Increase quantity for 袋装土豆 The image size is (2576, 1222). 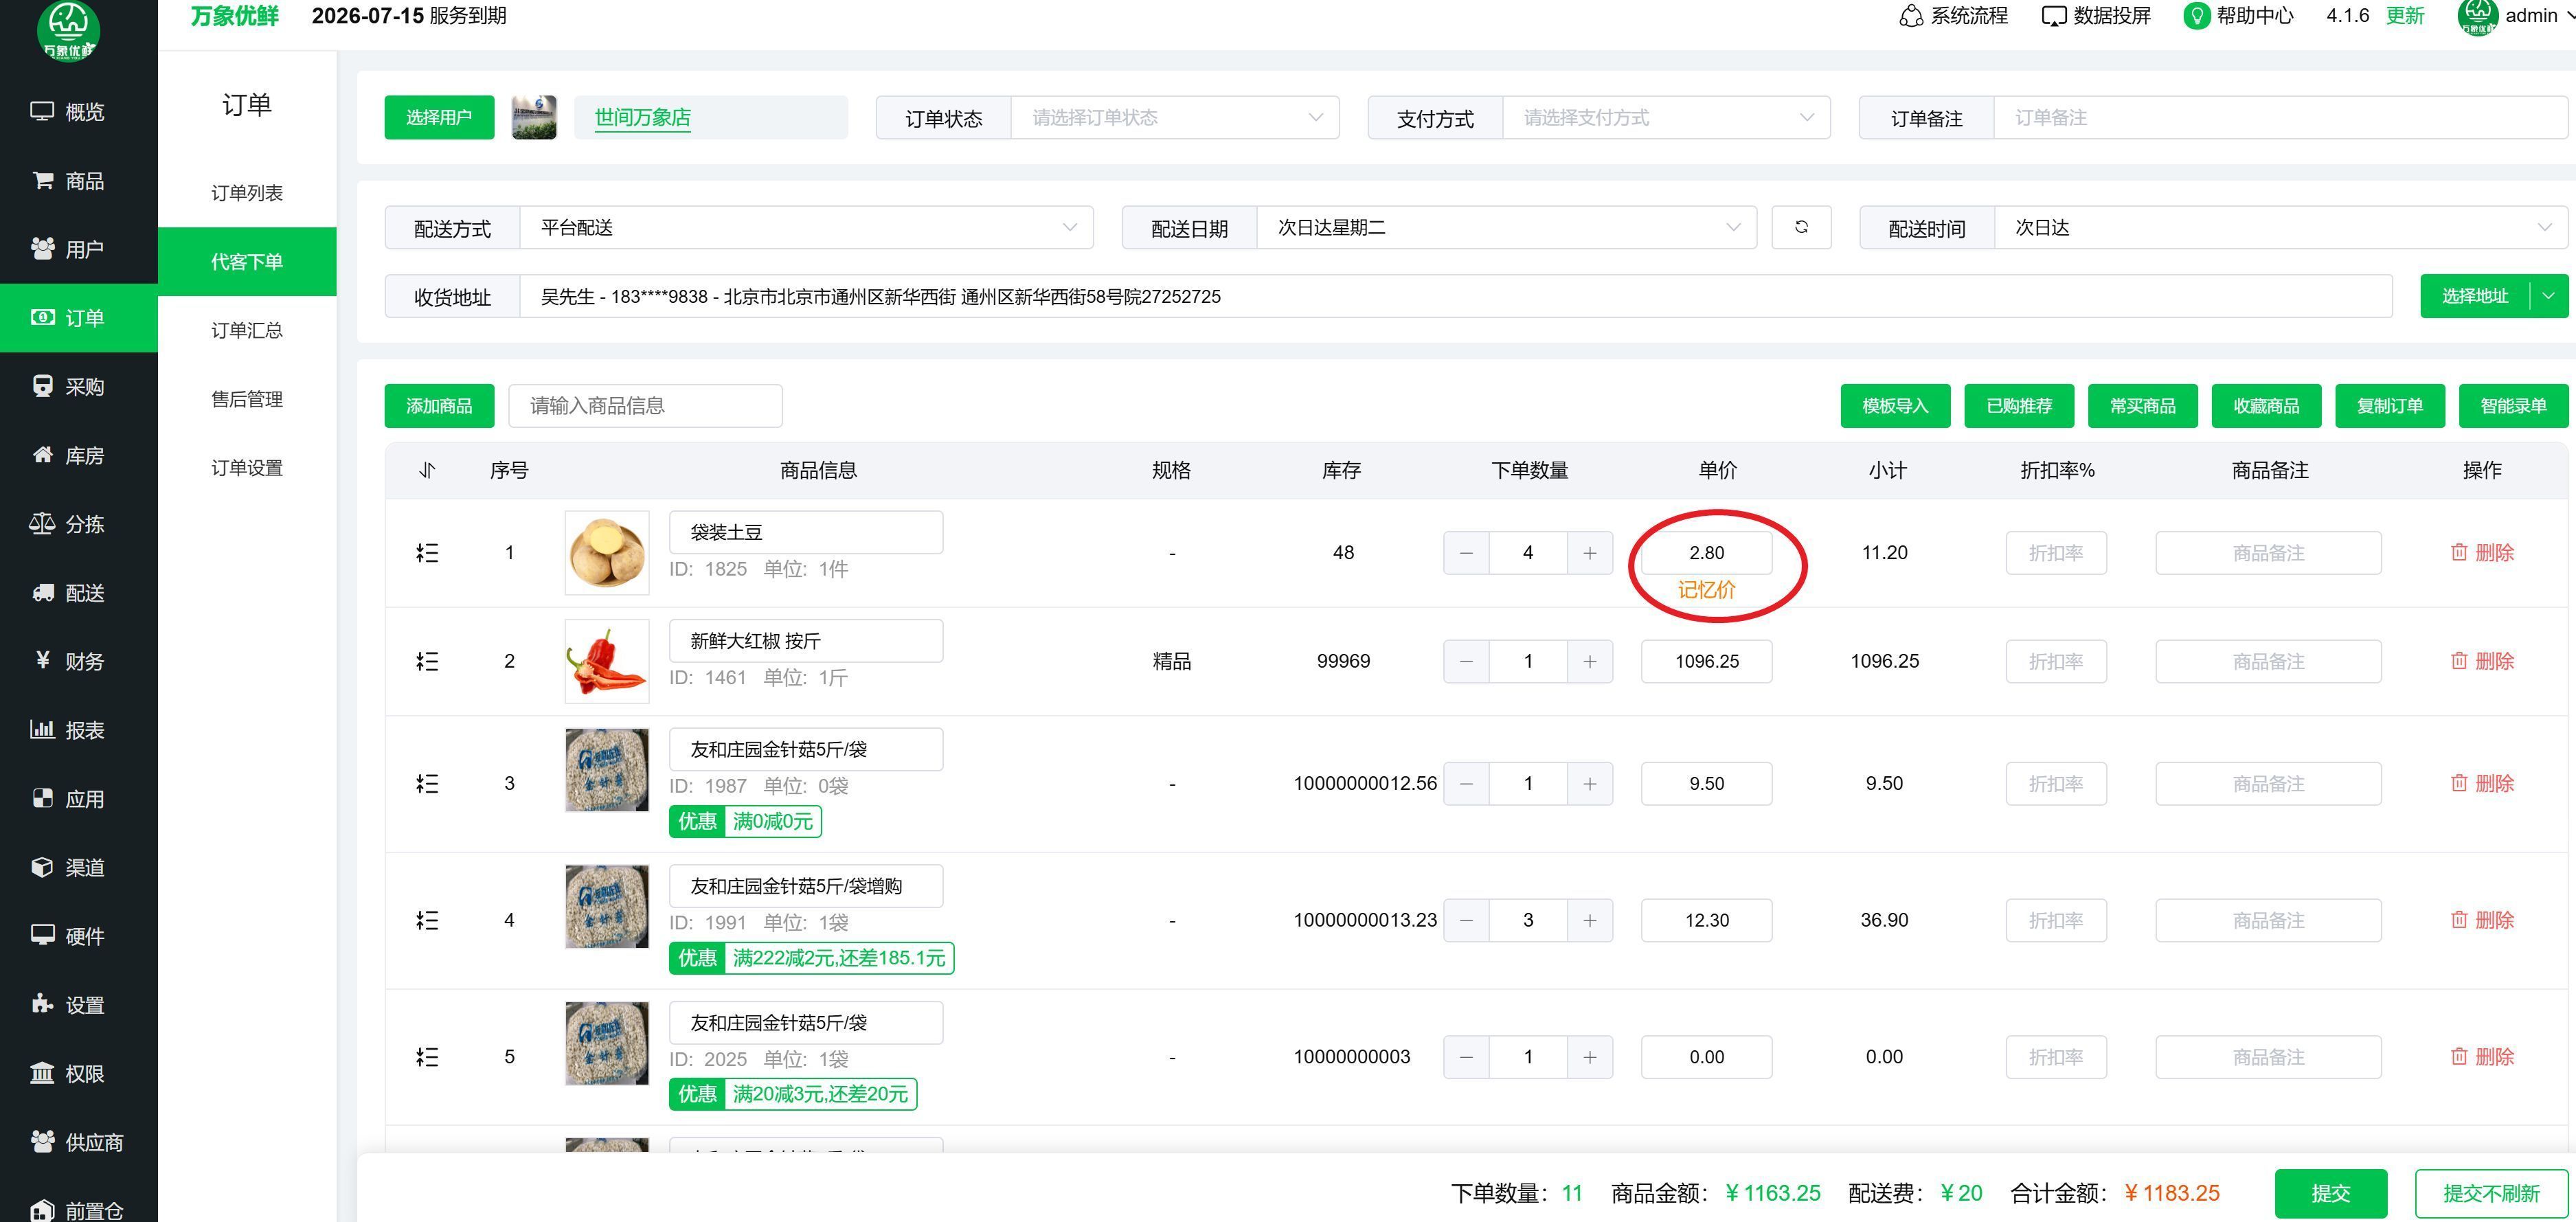[x=1590, y=553]
